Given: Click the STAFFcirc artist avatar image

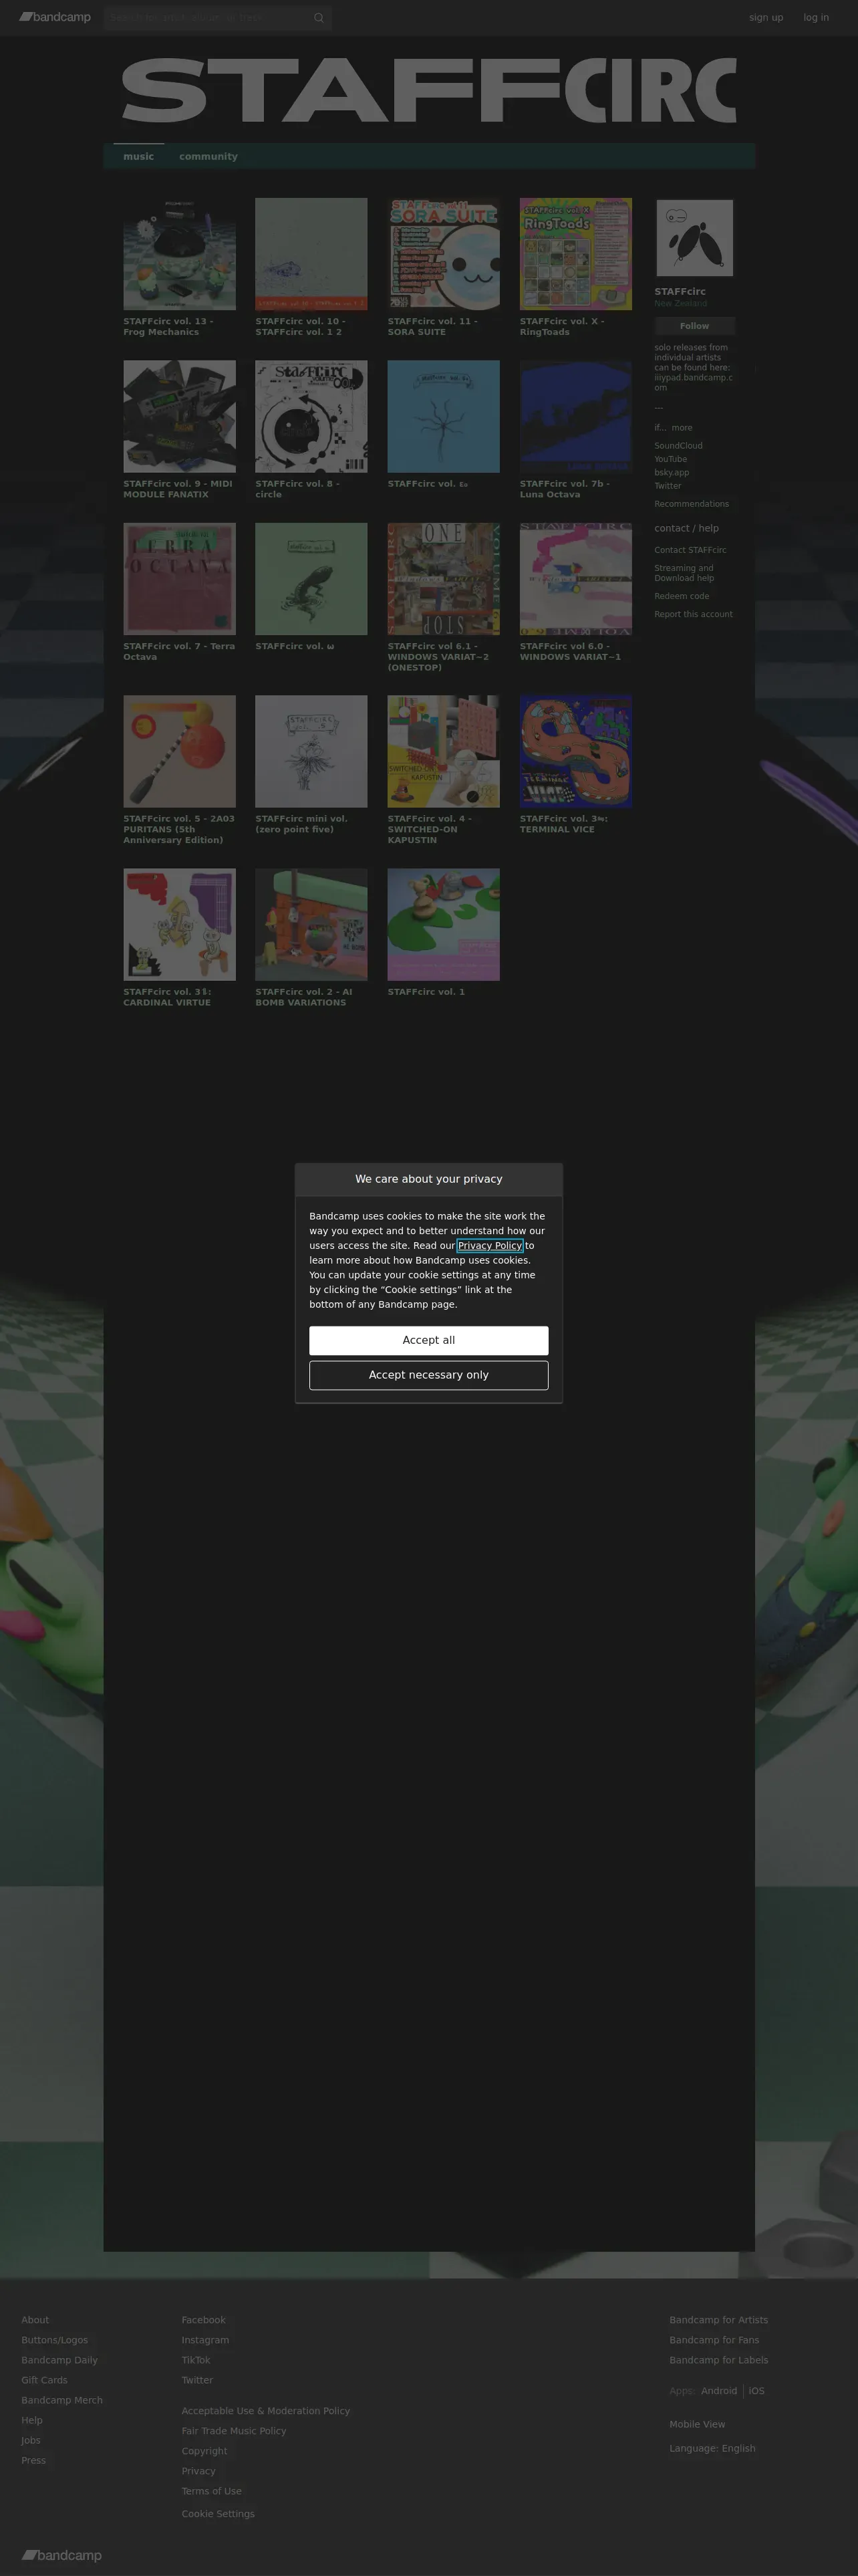Looking at the screenshot, I should [x=695, y=238].
